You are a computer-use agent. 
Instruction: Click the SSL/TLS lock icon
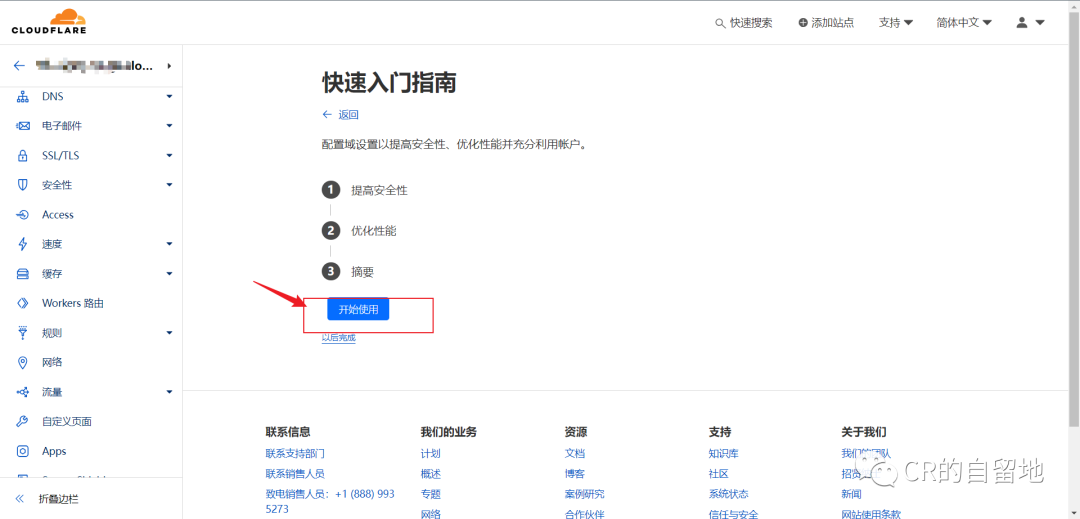(23, 156)
